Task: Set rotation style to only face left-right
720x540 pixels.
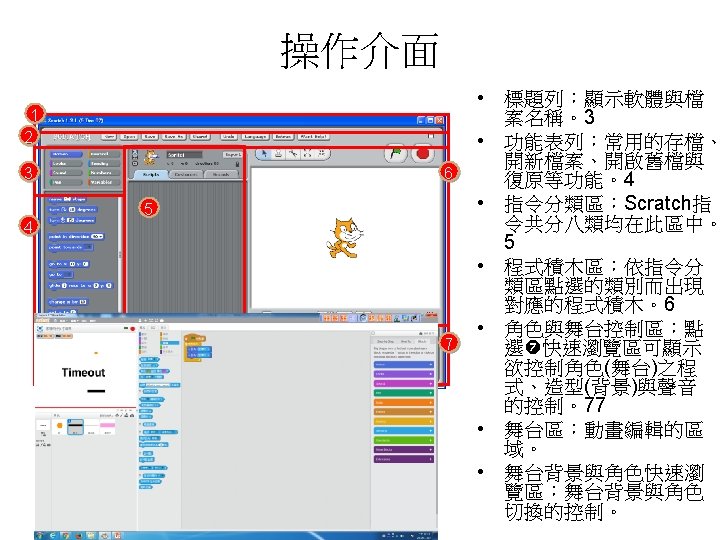Action: [135, 158]
